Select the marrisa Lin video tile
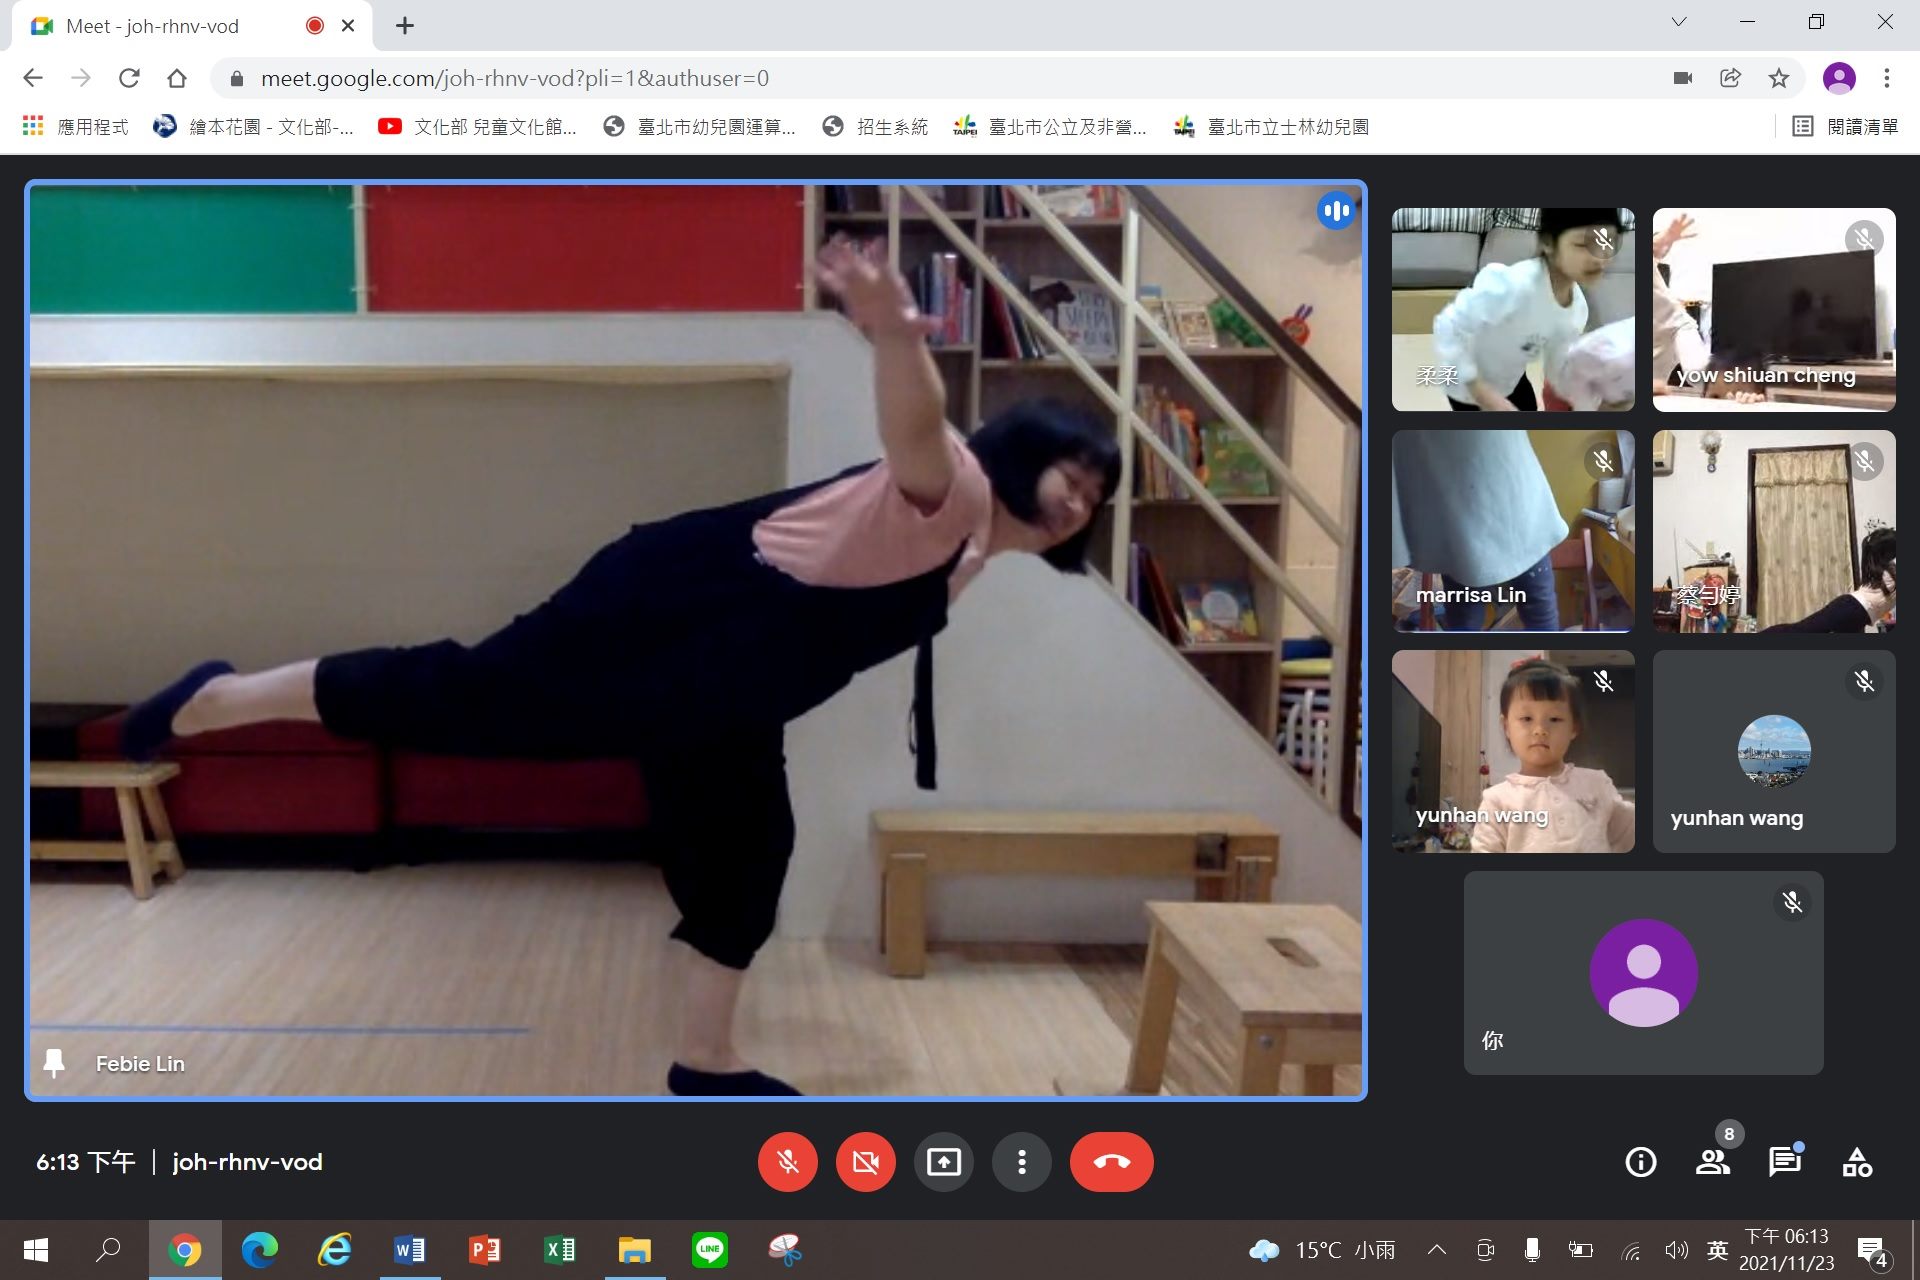 (x=1513, y=531)
